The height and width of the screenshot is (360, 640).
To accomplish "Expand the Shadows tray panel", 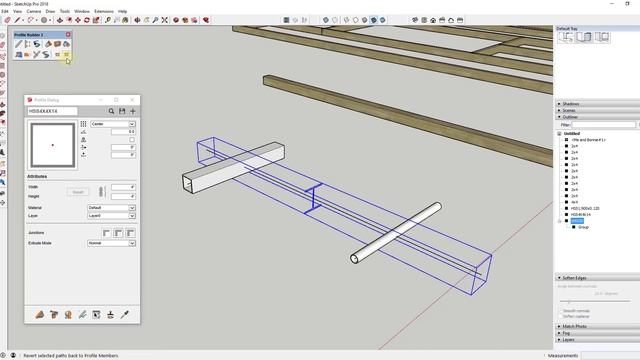I will tap(598, 104).
